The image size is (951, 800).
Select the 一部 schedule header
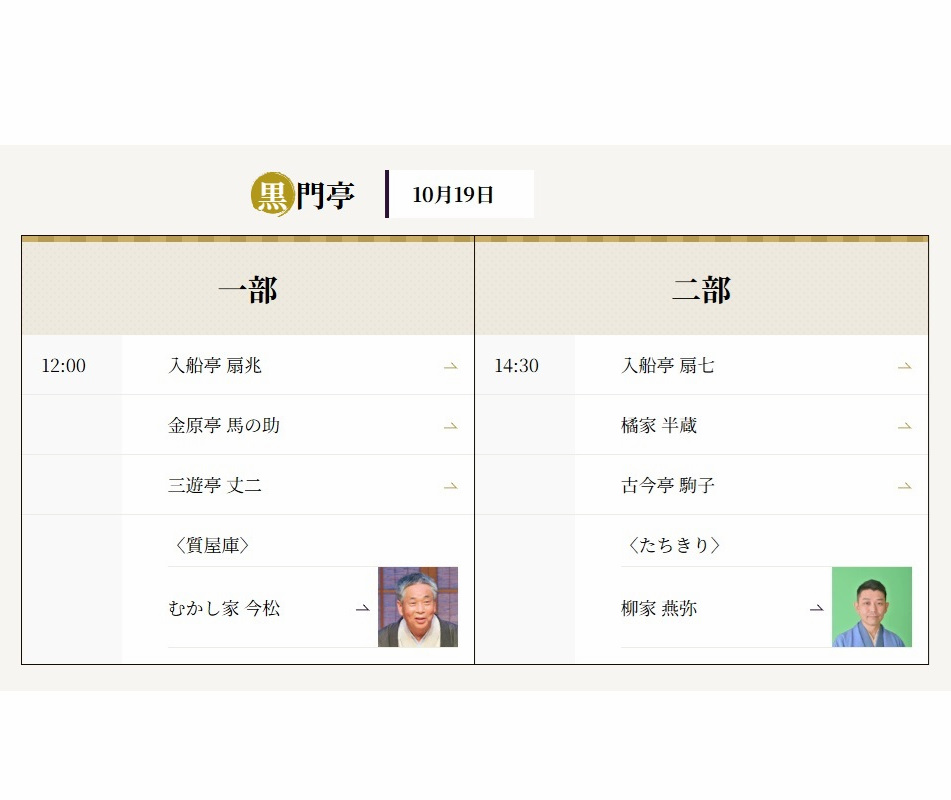248,290
